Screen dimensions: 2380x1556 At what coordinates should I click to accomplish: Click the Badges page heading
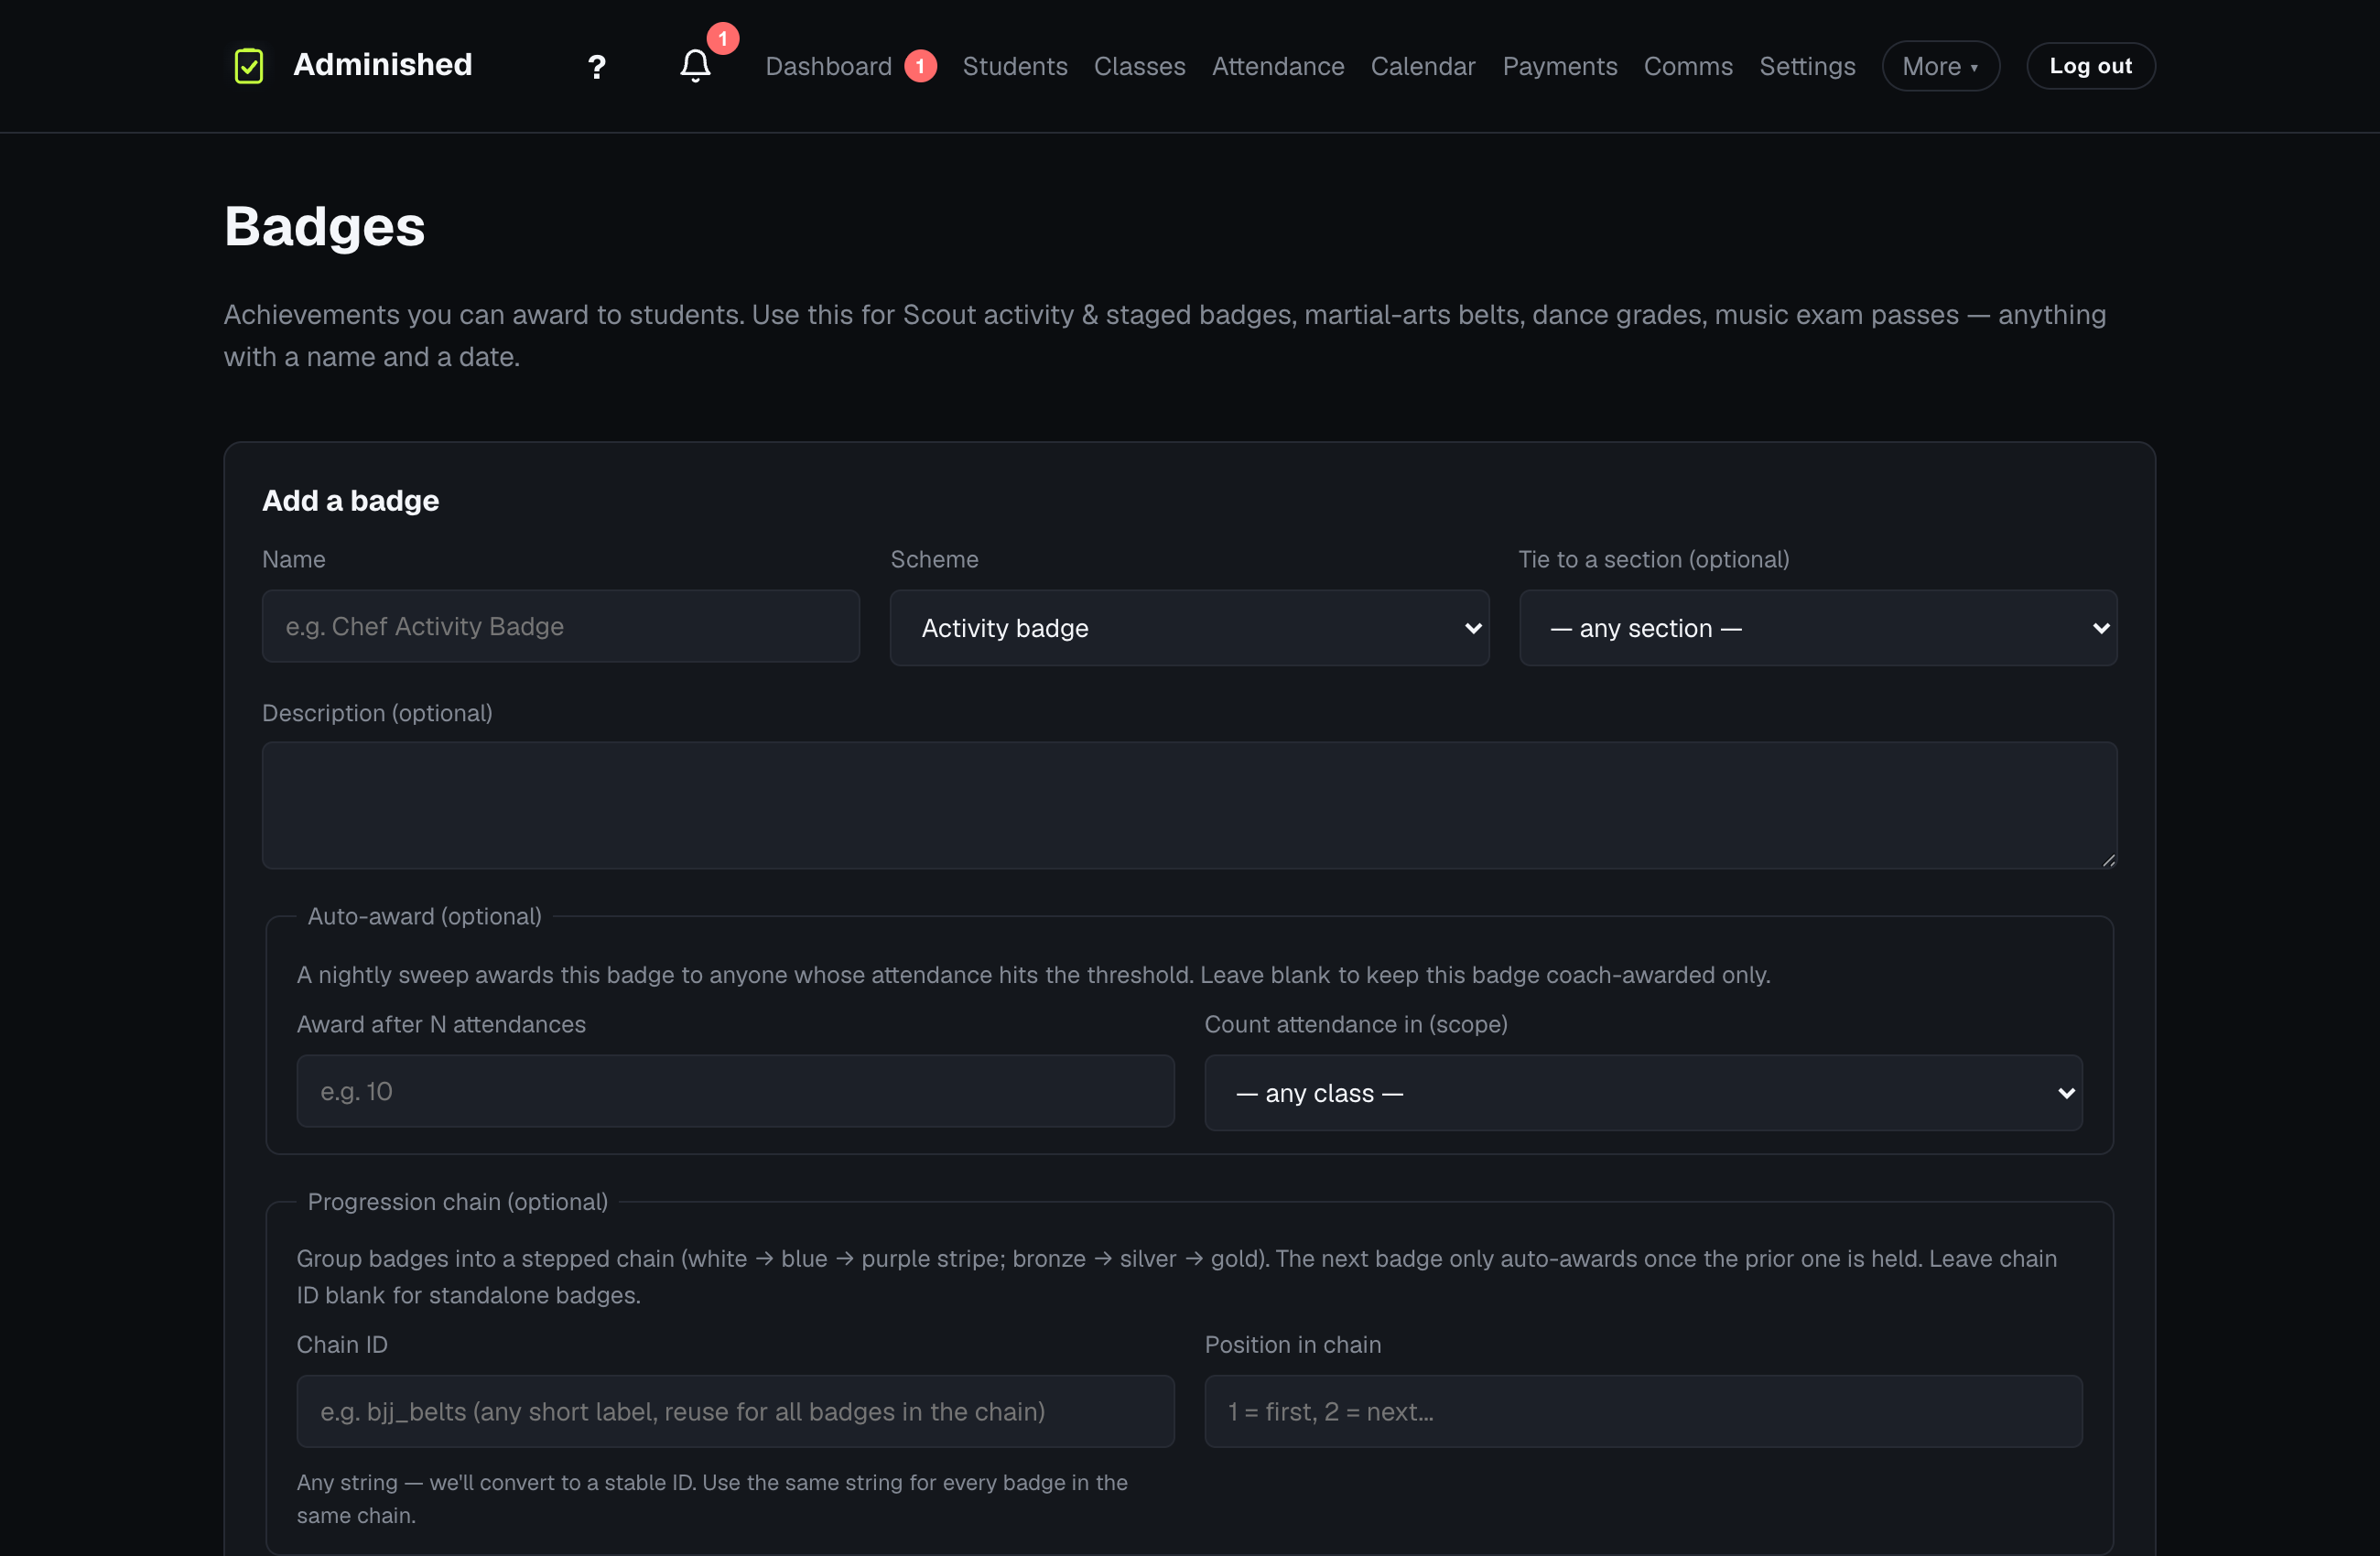(x=325, y=226)
